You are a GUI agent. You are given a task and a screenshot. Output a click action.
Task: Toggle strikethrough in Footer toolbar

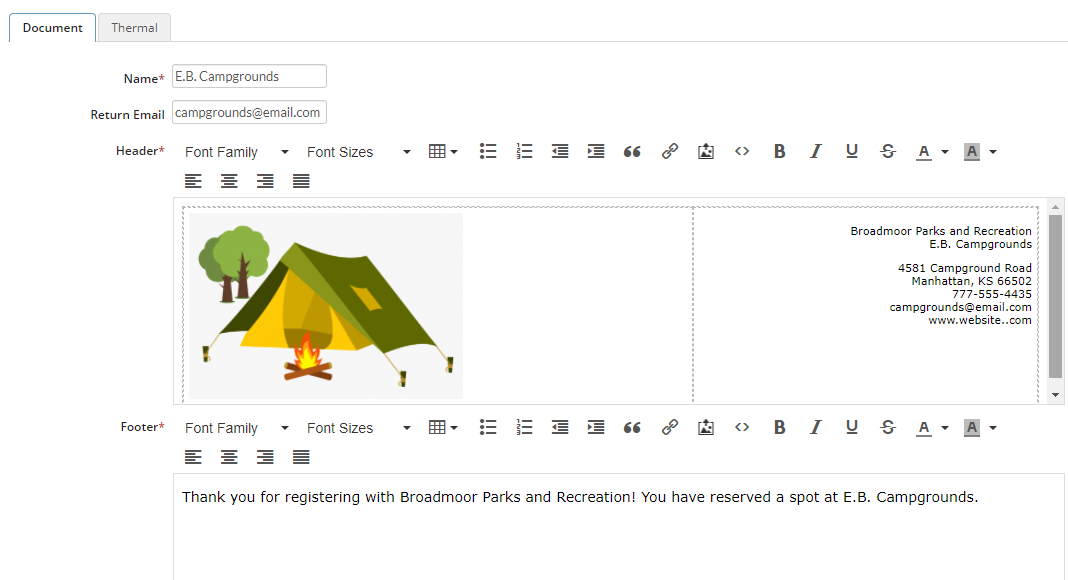coord(888,427)
